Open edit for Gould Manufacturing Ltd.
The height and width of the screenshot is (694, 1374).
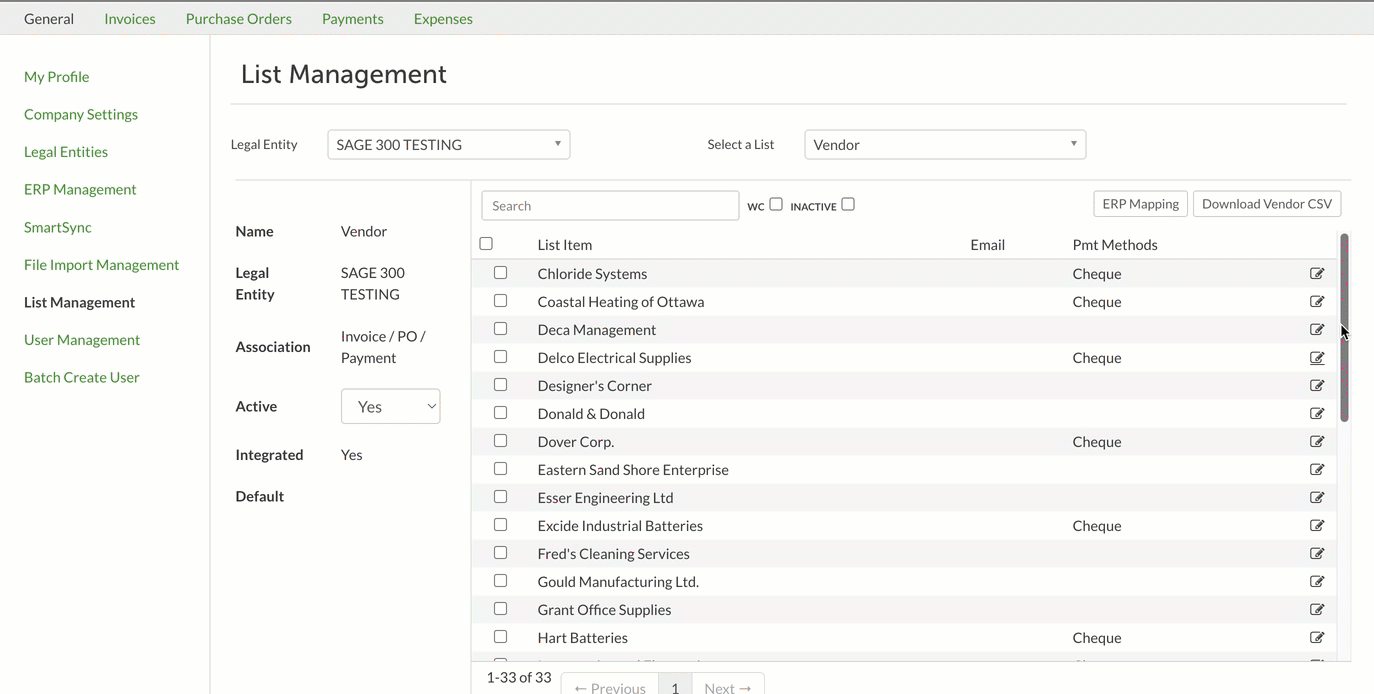coord(1317,581)
